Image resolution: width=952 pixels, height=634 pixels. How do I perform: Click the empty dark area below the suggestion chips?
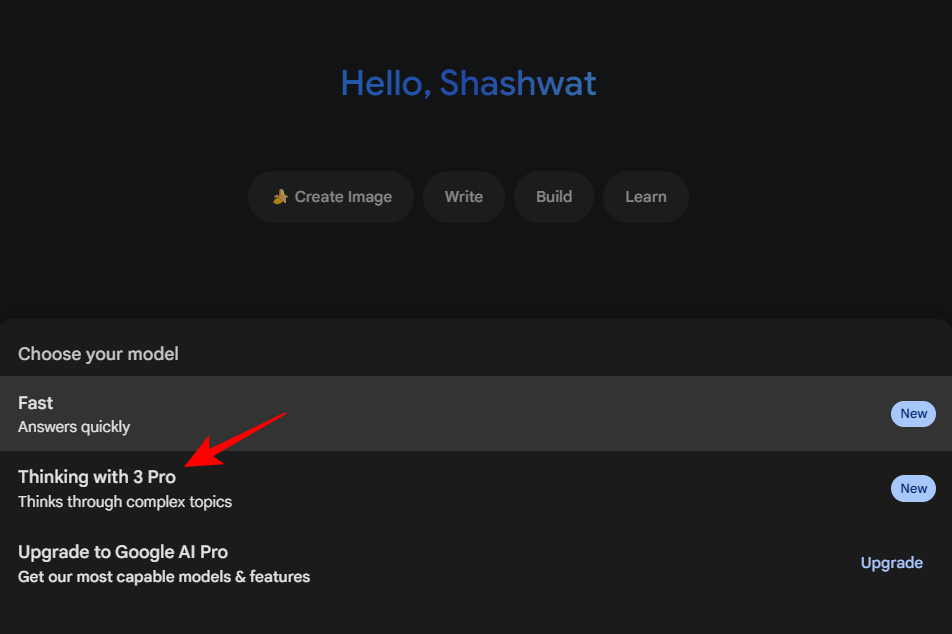tap(468, 272)
